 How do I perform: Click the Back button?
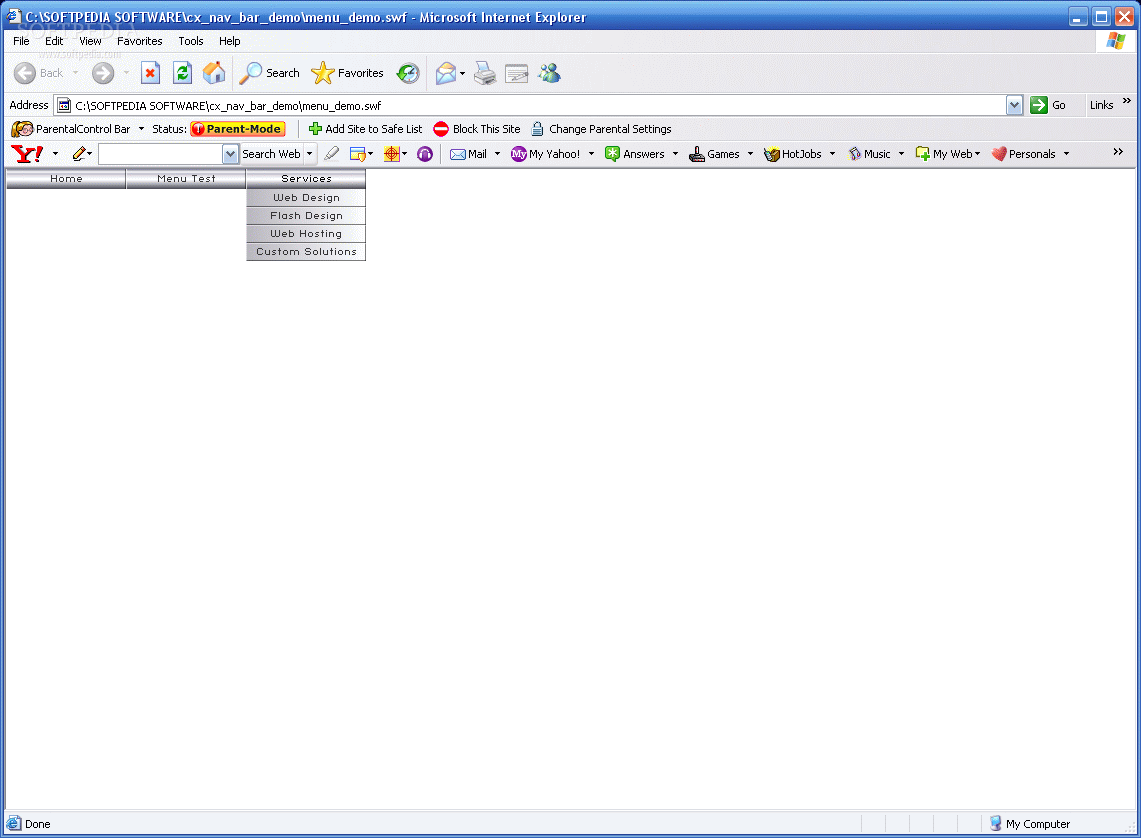(x=39, y=73)
